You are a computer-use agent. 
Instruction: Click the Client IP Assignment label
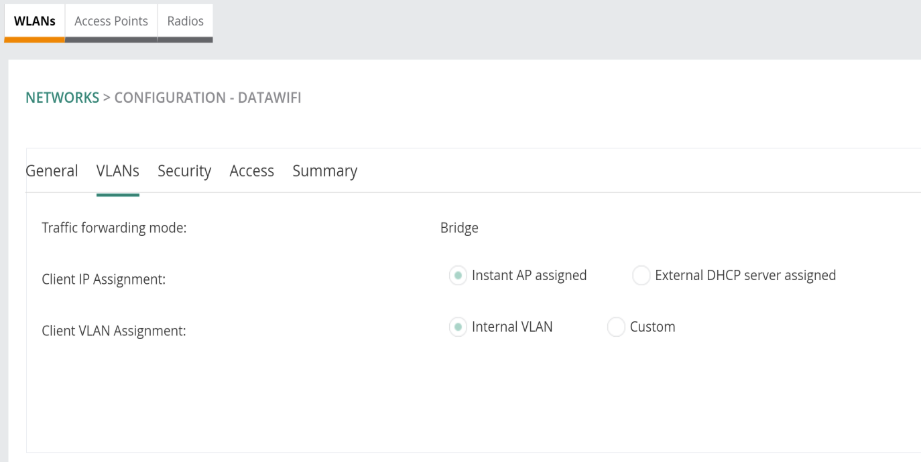click(103, 279)
